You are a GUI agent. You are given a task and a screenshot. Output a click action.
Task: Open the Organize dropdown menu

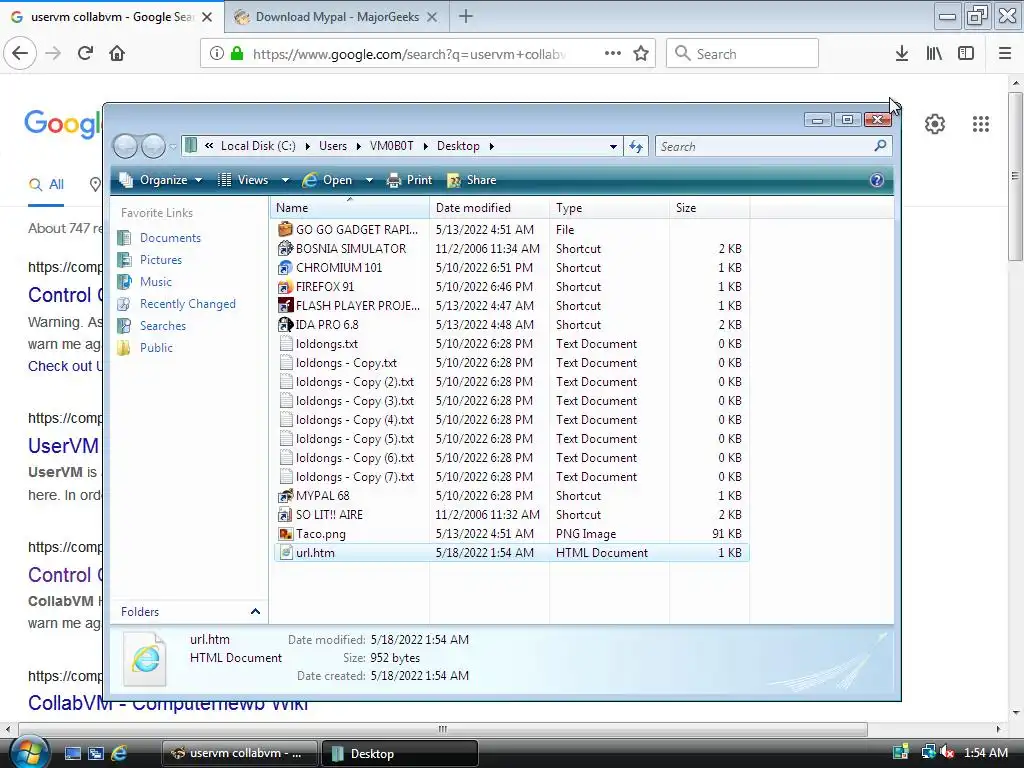[162, 180]
